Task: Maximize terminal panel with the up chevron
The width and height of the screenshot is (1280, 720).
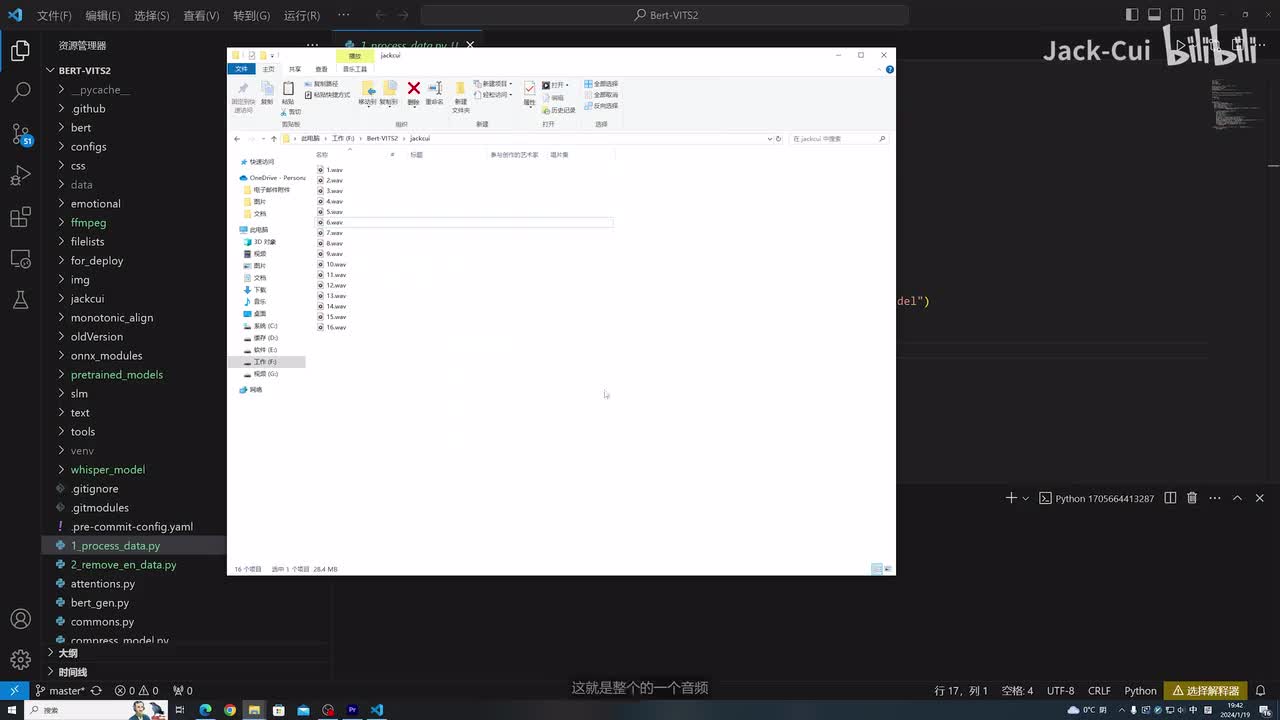Action: coord(1237,498)
